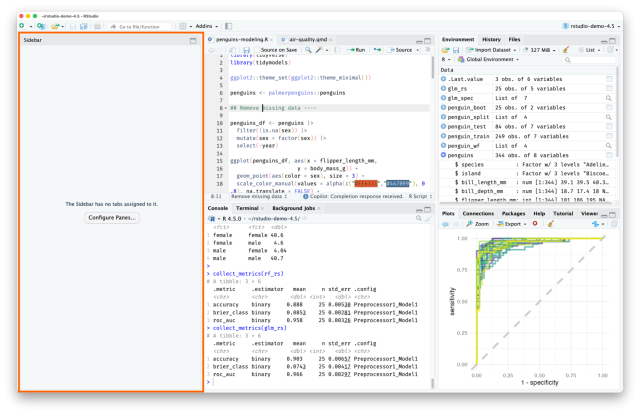Open the Global Environment dropdown

[489, 60]
